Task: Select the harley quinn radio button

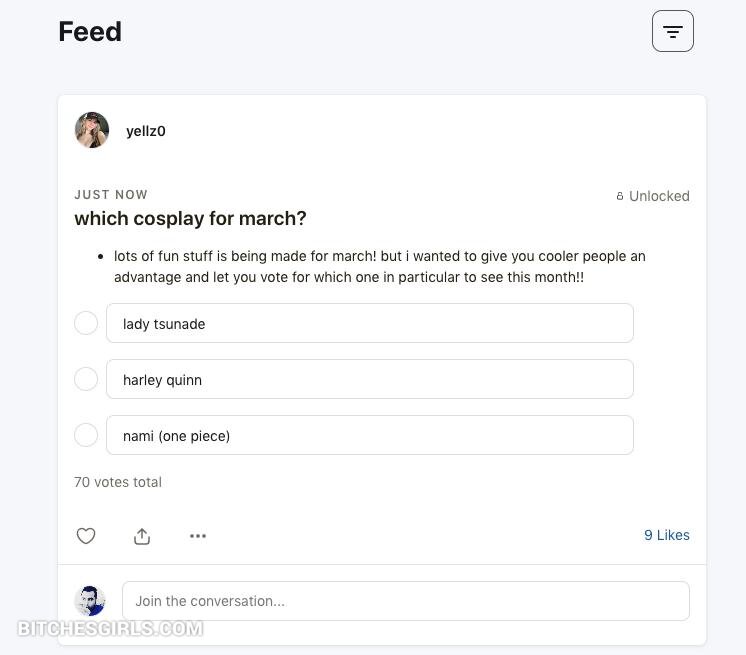Action: [x=86, y=379]
